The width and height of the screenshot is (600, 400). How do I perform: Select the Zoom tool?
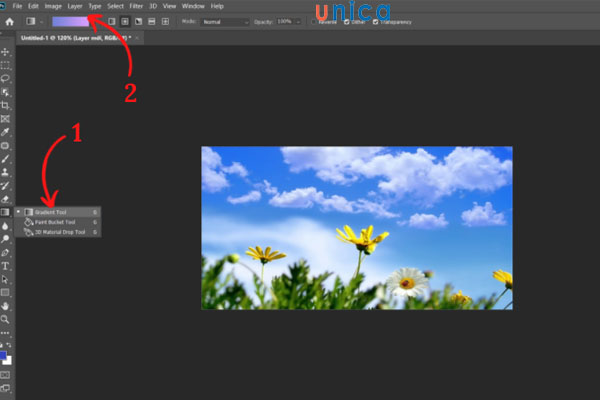(5, 319)
